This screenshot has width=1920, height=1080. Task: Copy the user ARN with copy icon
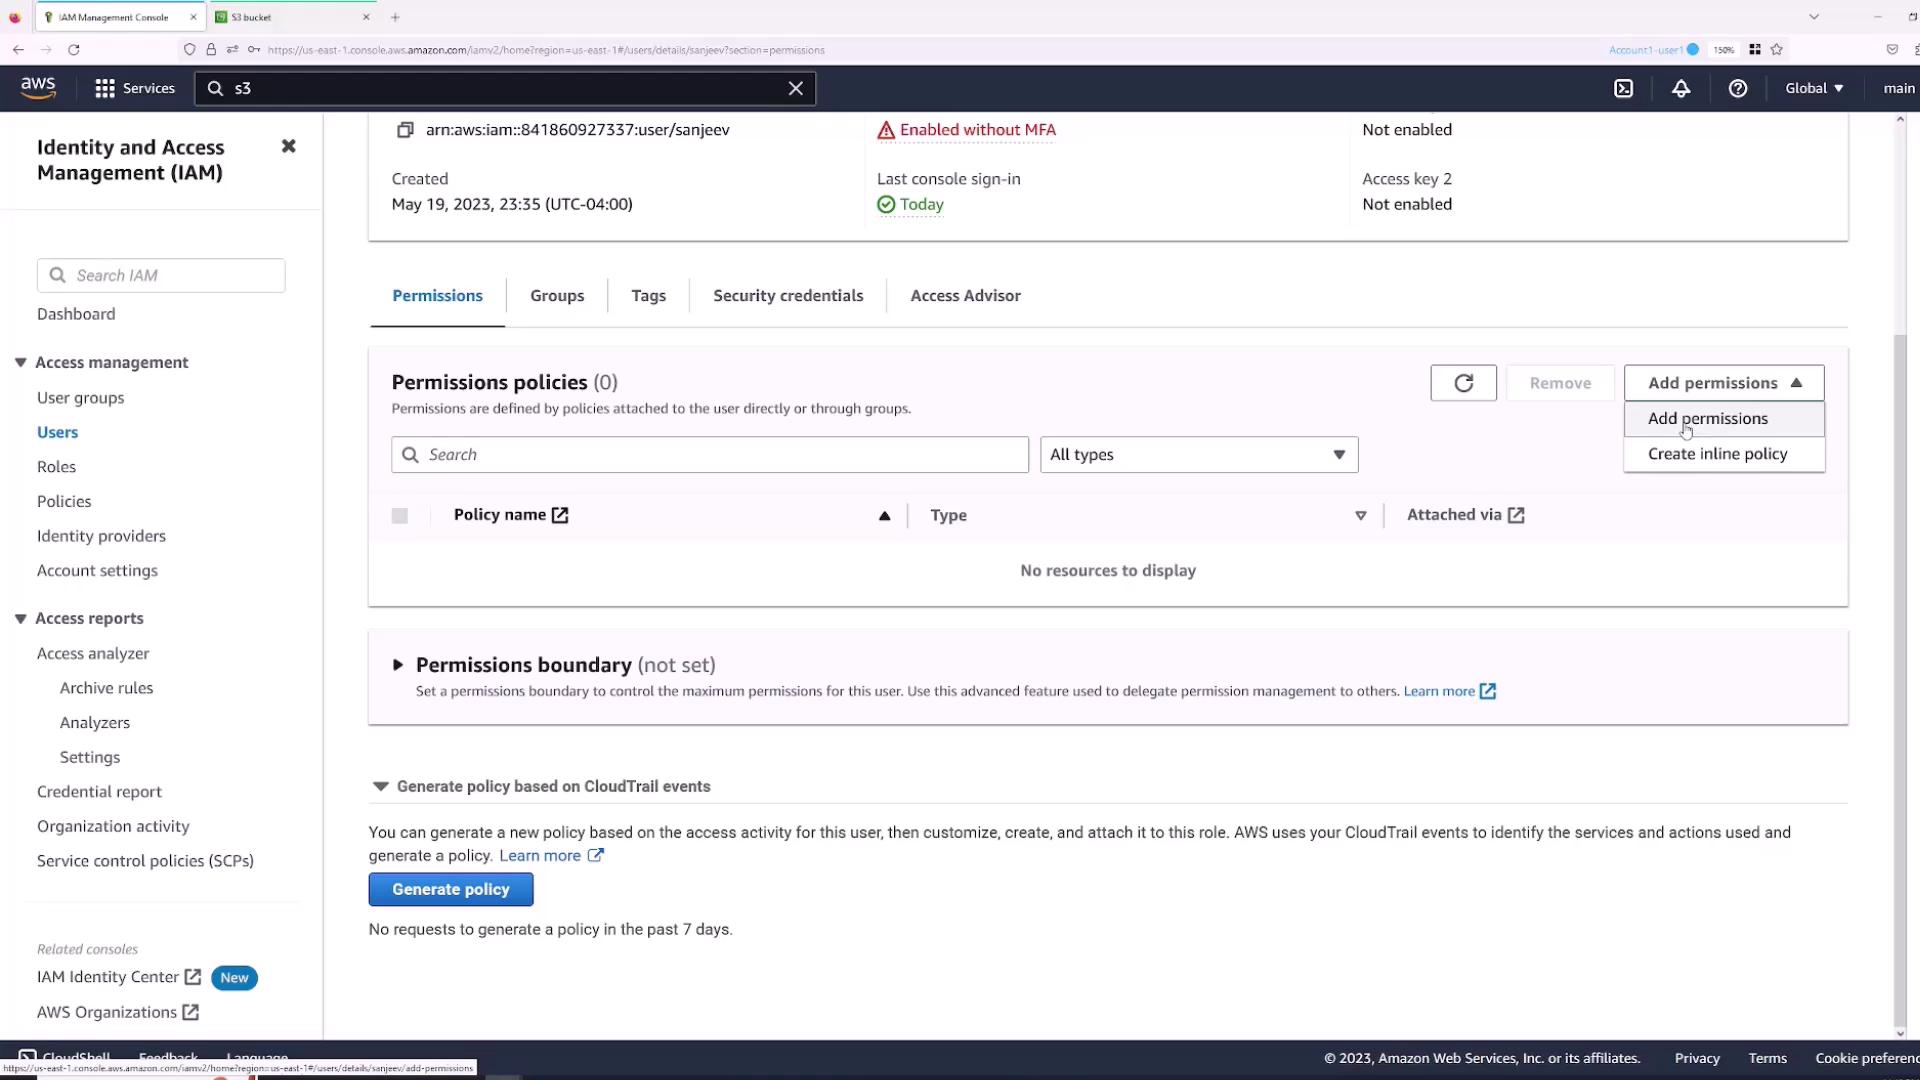coord(405,130)
